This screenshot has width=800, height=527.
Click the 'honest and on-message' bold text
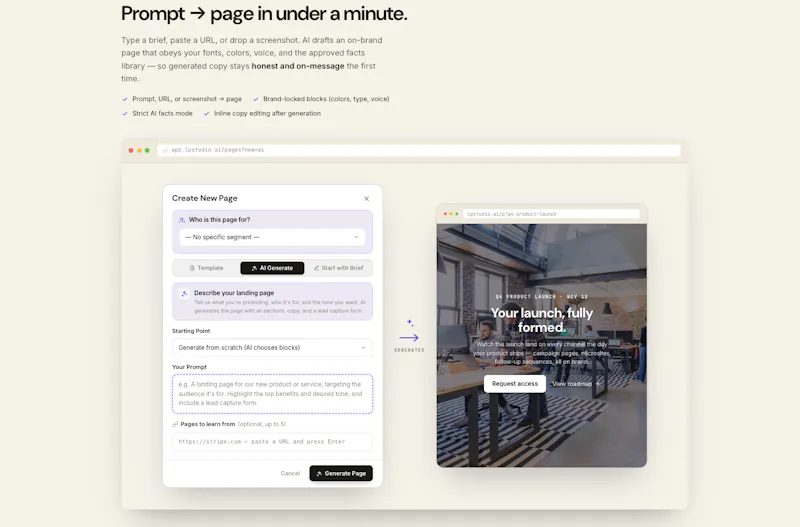click(298, 66)
